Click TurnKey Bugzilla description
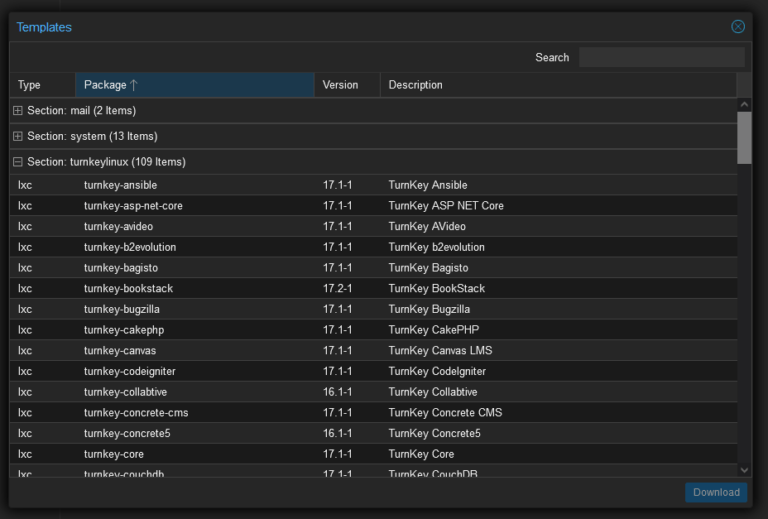 [x=429, y=309]
